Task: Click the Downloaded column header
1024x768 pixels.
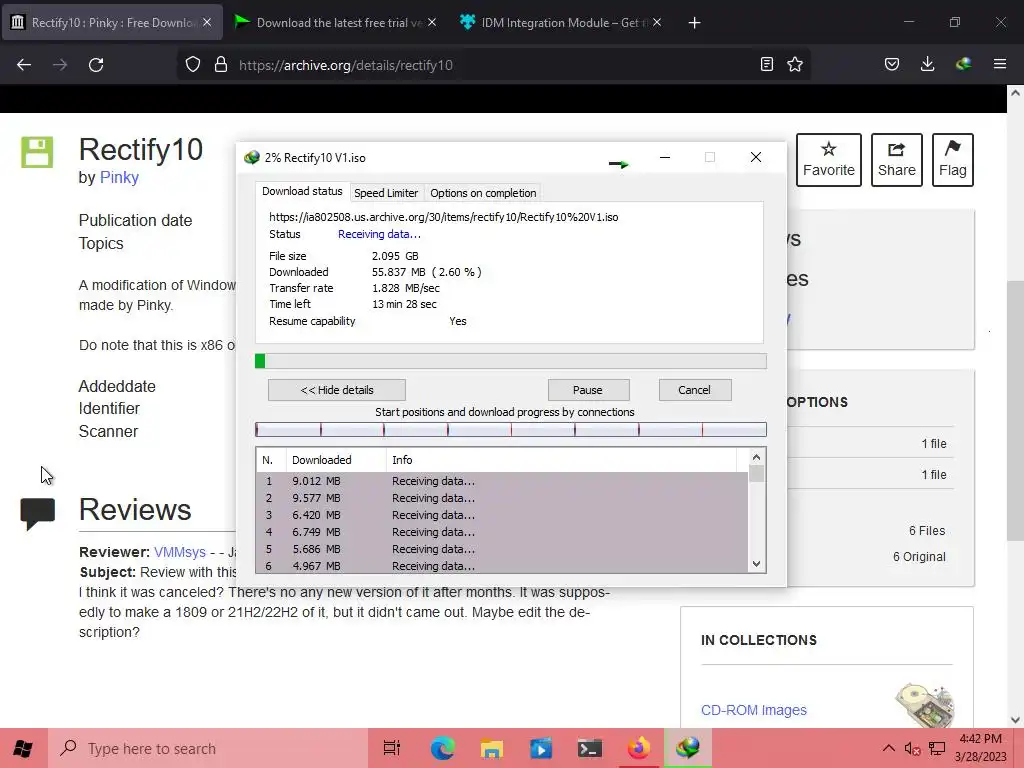Action: (336, 460)
